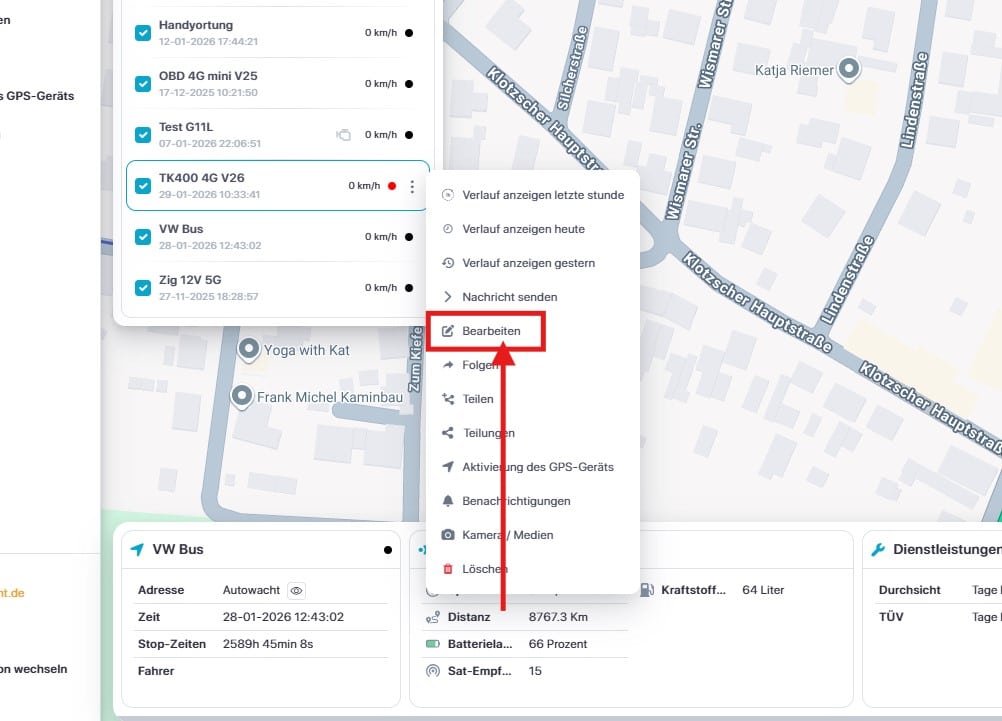Select the Test G11L device row
The image size is (1002, 721).
(x=240, y=135)
